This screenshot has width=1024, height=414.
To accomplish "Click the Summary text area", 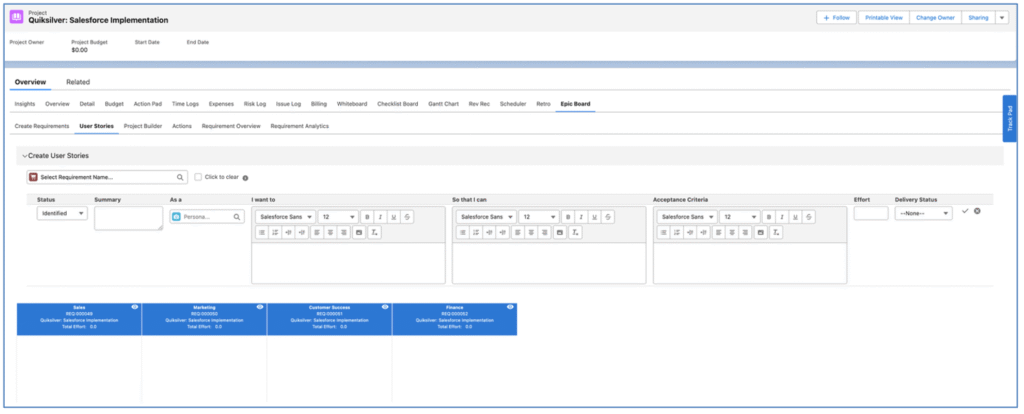I will [129, 218].
